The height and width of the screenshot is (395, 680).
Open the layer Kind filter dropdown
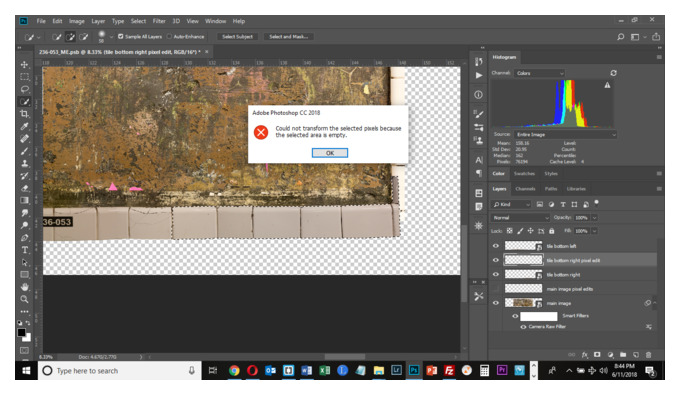pyautogui.click(x=511, y=204)
